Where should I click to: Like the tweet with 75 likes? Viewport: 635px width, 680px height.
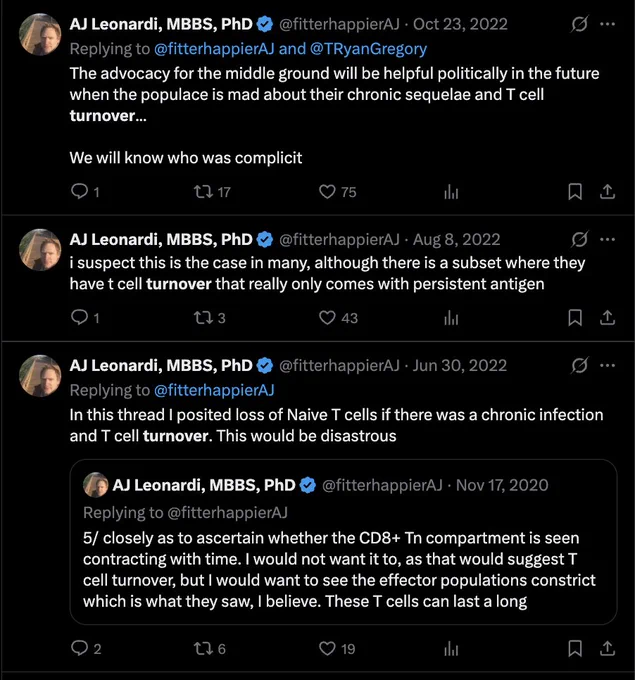click(x=327, y=191)
